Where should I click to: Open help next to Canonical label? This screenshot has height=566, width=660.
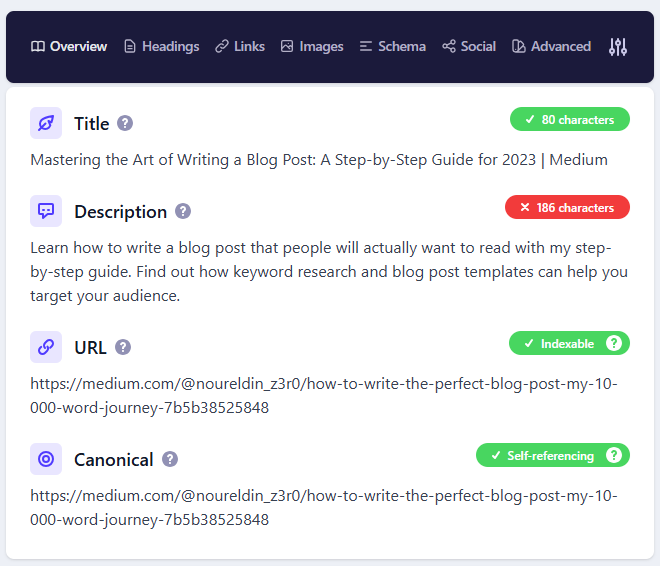click(170, 459)
